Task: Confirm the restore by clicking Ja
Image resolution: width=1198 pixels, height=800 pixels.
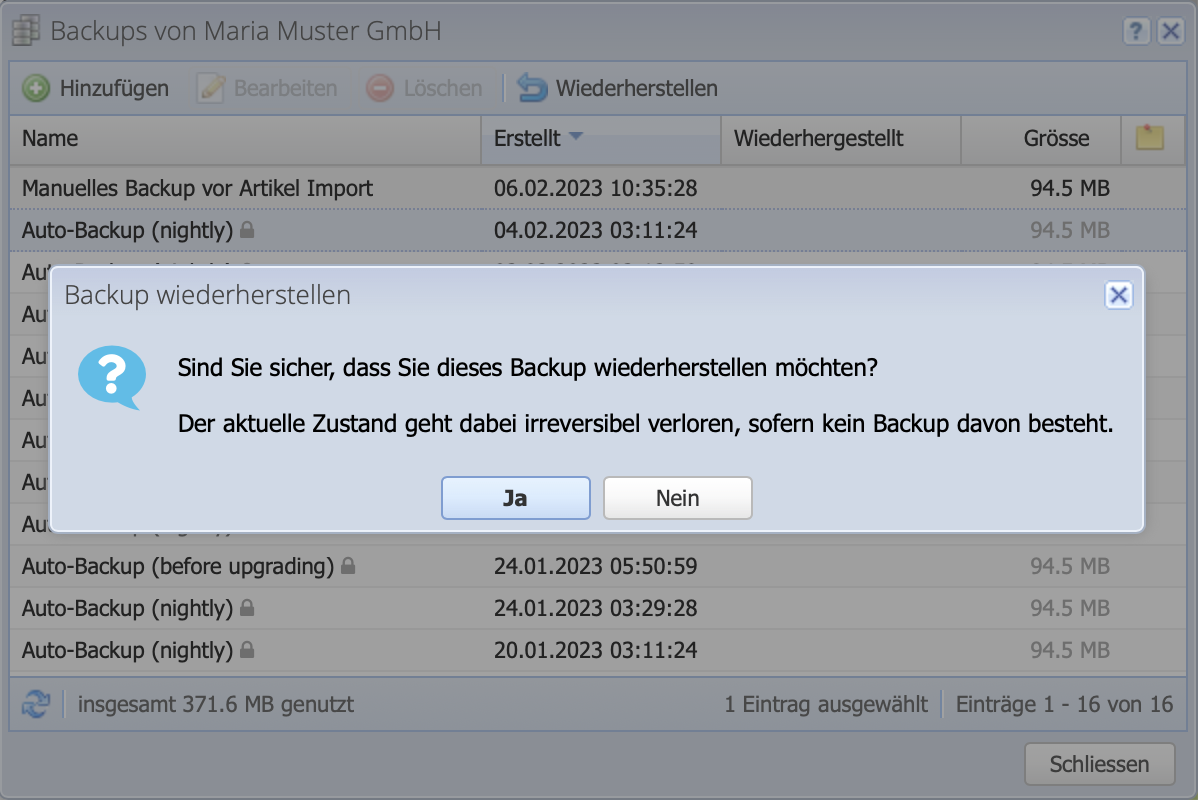Action: click(515, 497)
